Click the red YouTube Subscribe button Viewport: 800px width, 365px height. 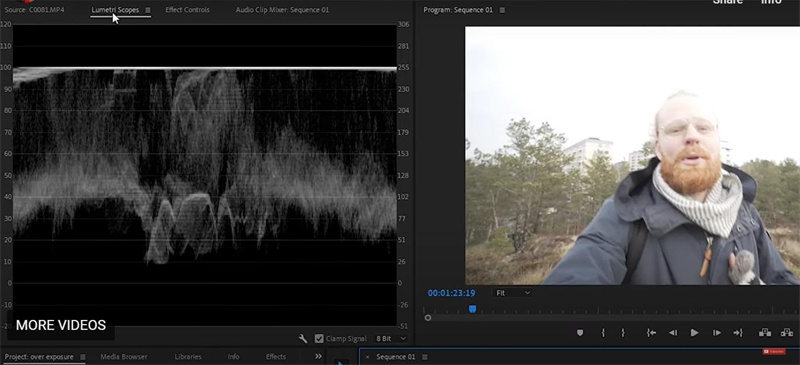point(774,351)
